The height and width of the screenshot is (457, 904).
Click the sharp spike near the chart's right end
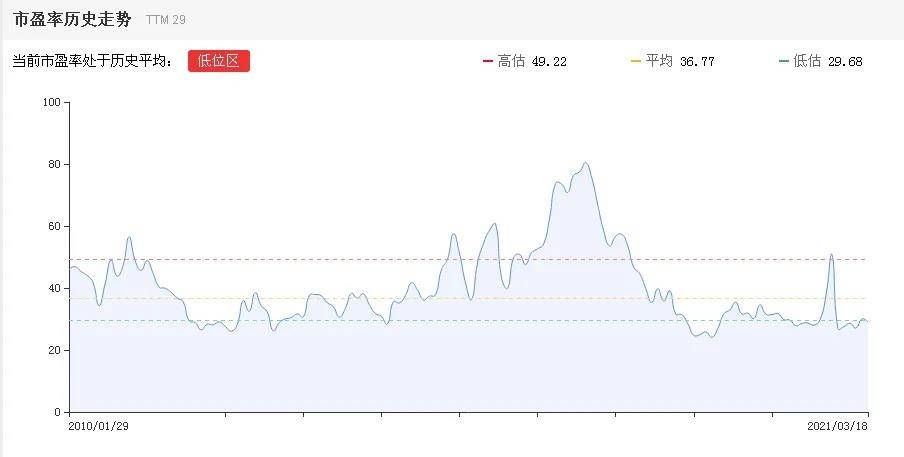(x=831, y=255)
